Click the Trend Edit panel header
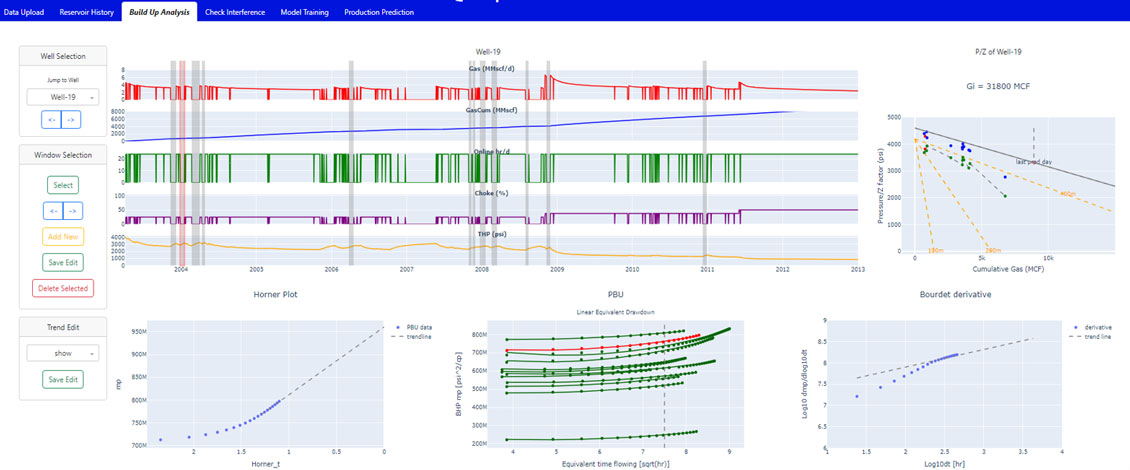This screenshot has width=1130, height=470. (63, 327)
